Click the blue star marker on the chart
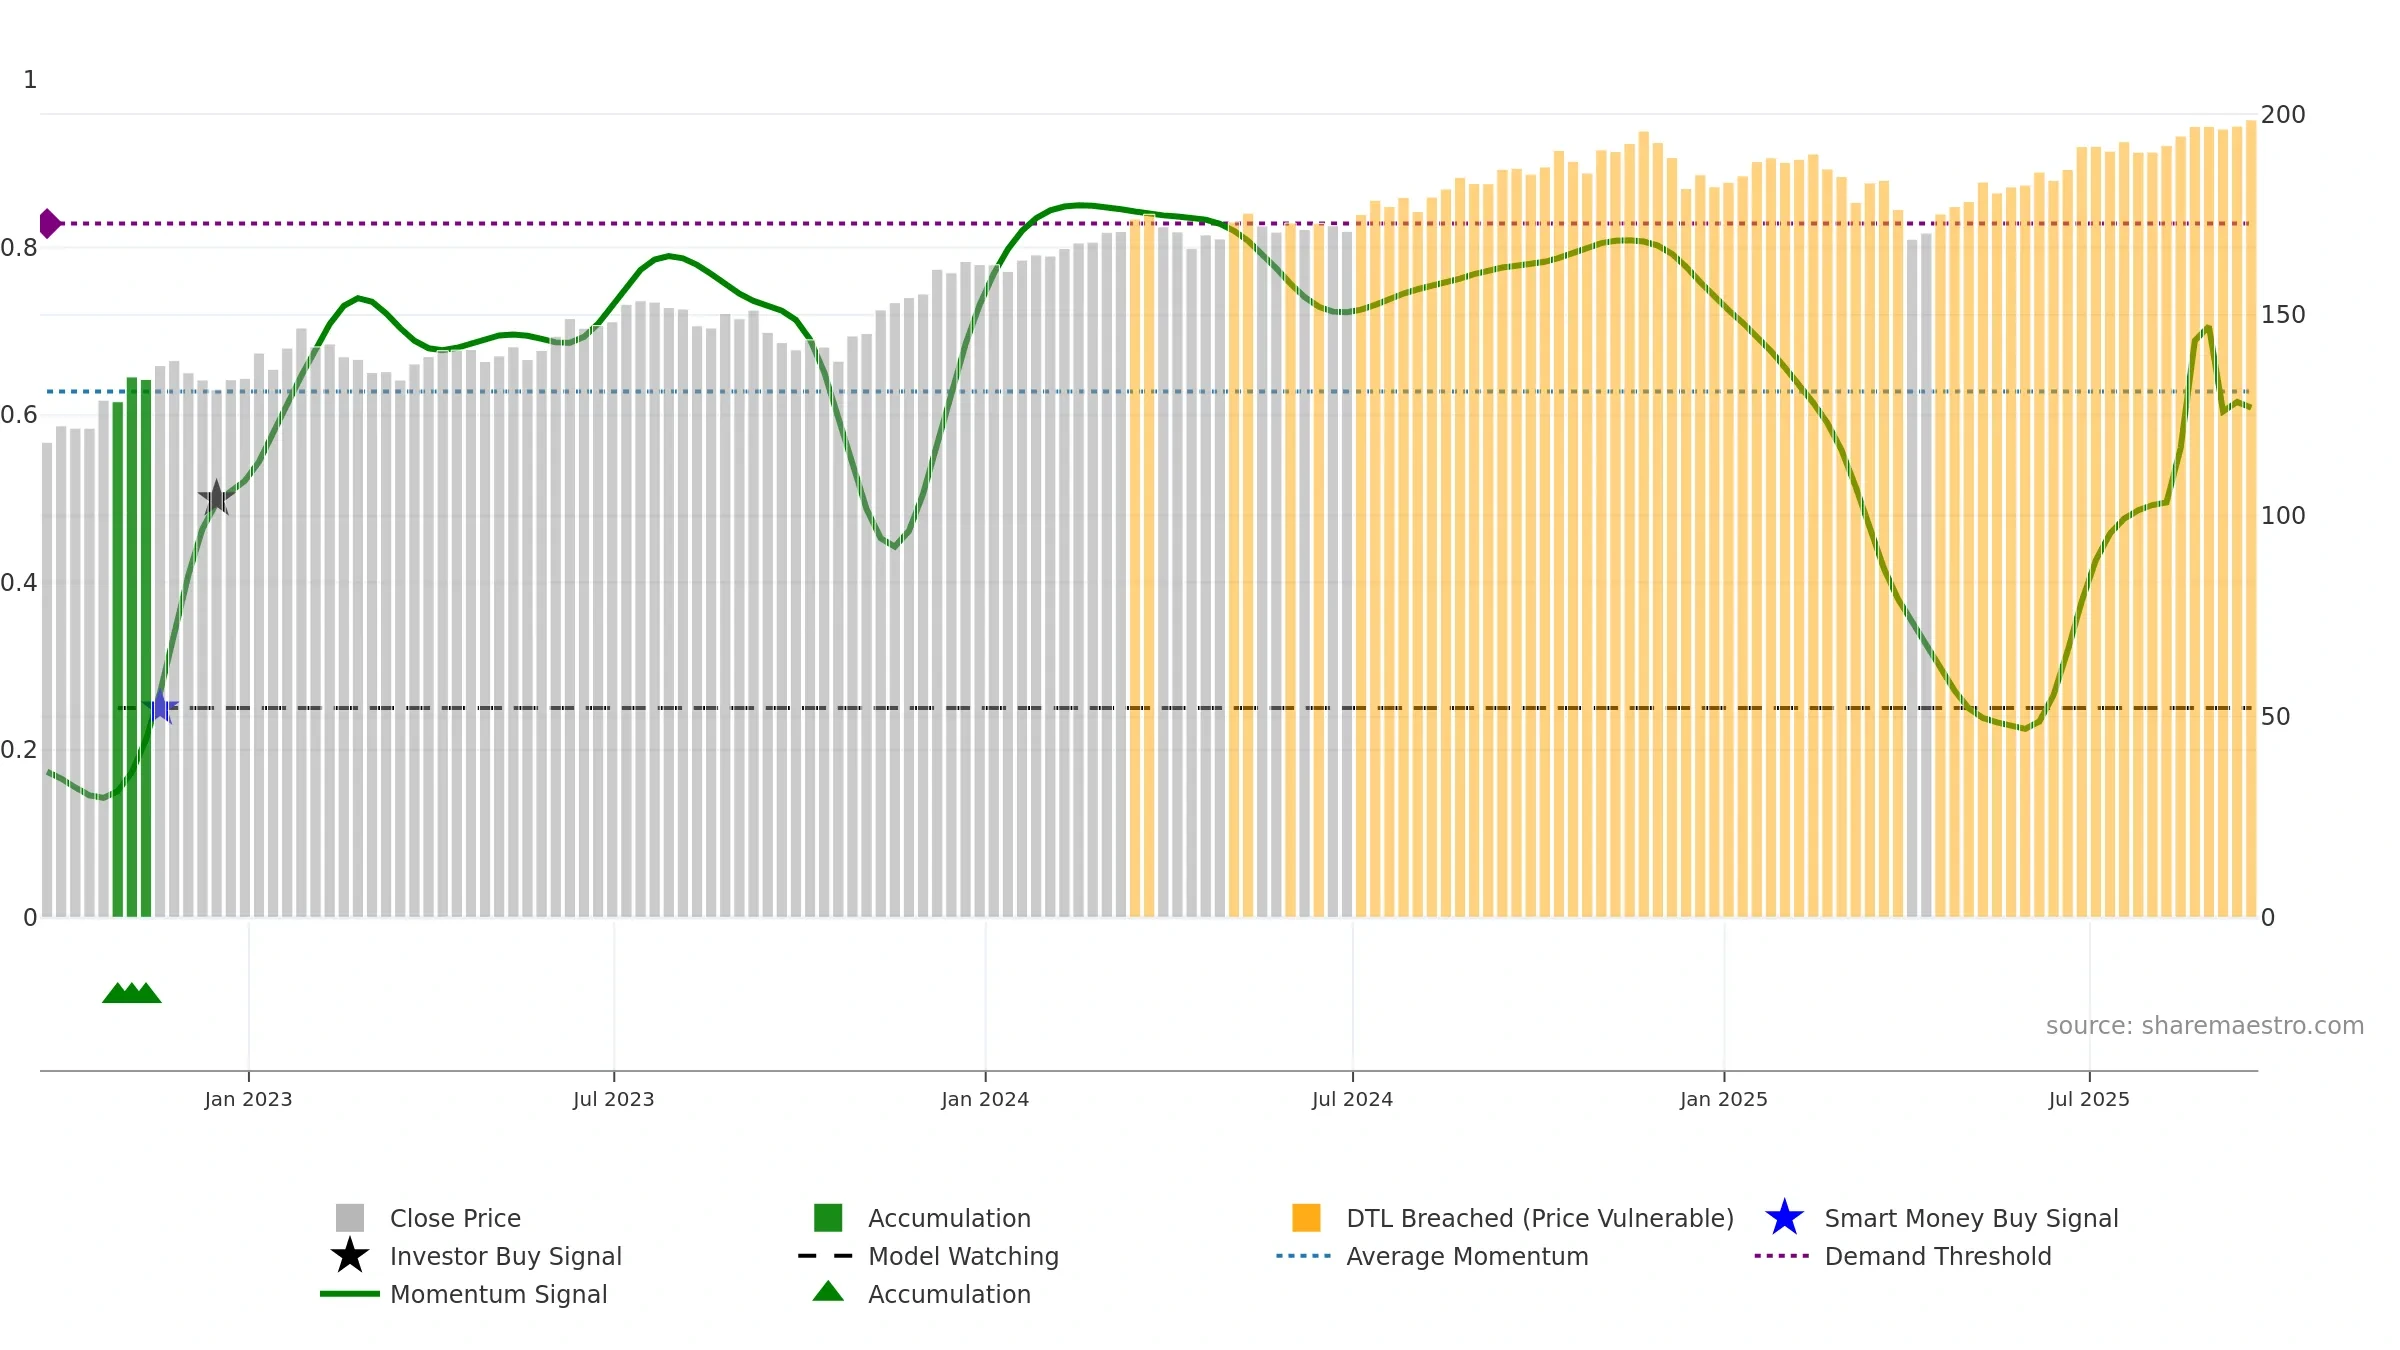Viewport: 2400px width, 1350px height. (x=160, y=707)
